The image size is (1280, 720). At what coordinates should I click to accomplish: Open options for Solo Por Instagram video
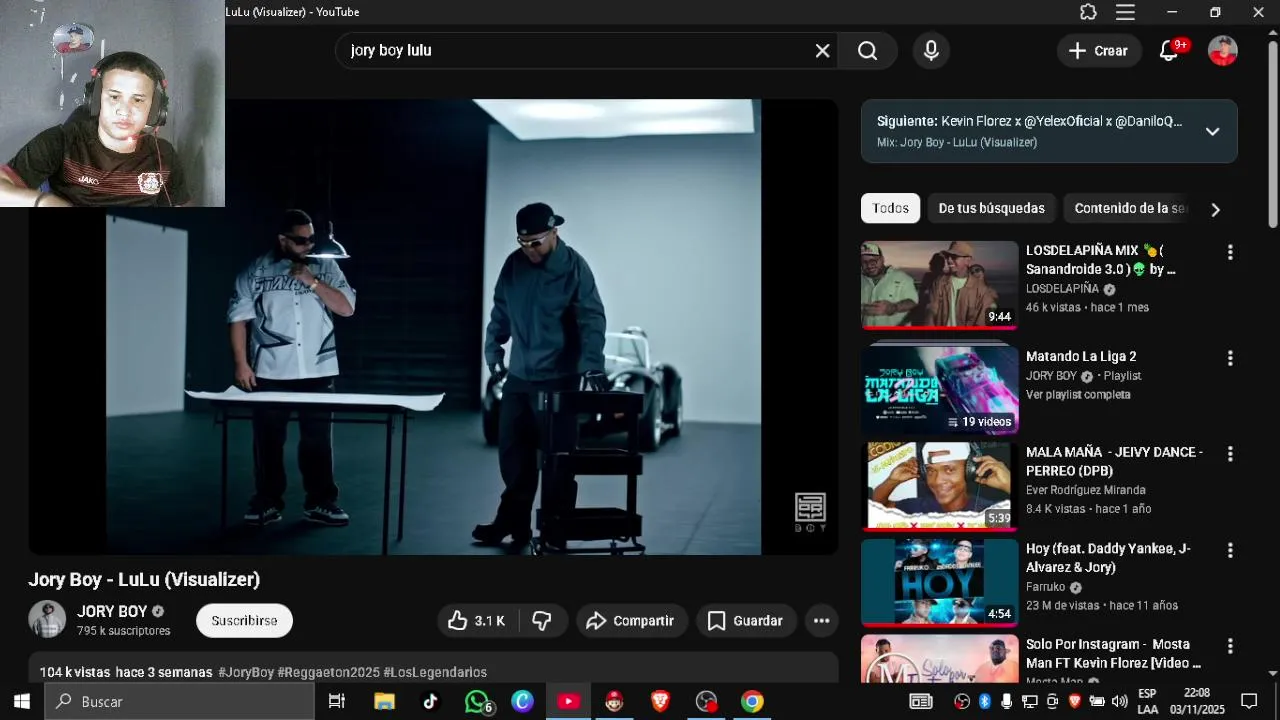[1230, 647]
